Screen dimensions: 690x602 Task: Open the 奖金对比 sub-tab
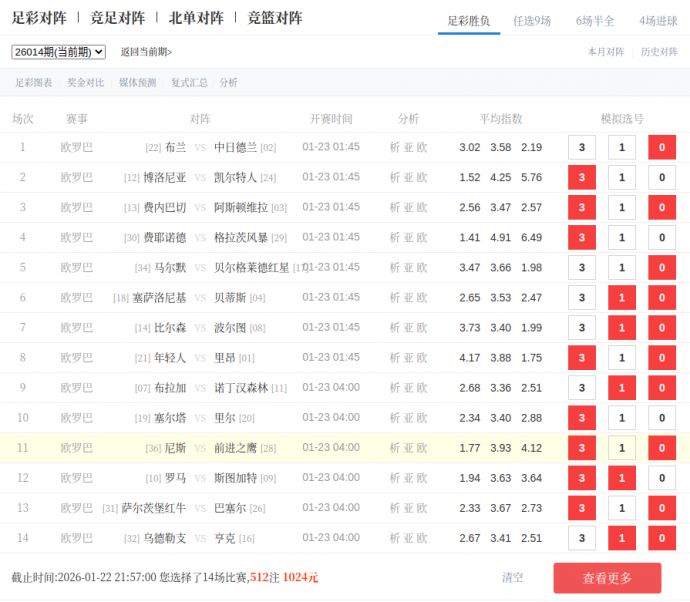tap(85, 83)
